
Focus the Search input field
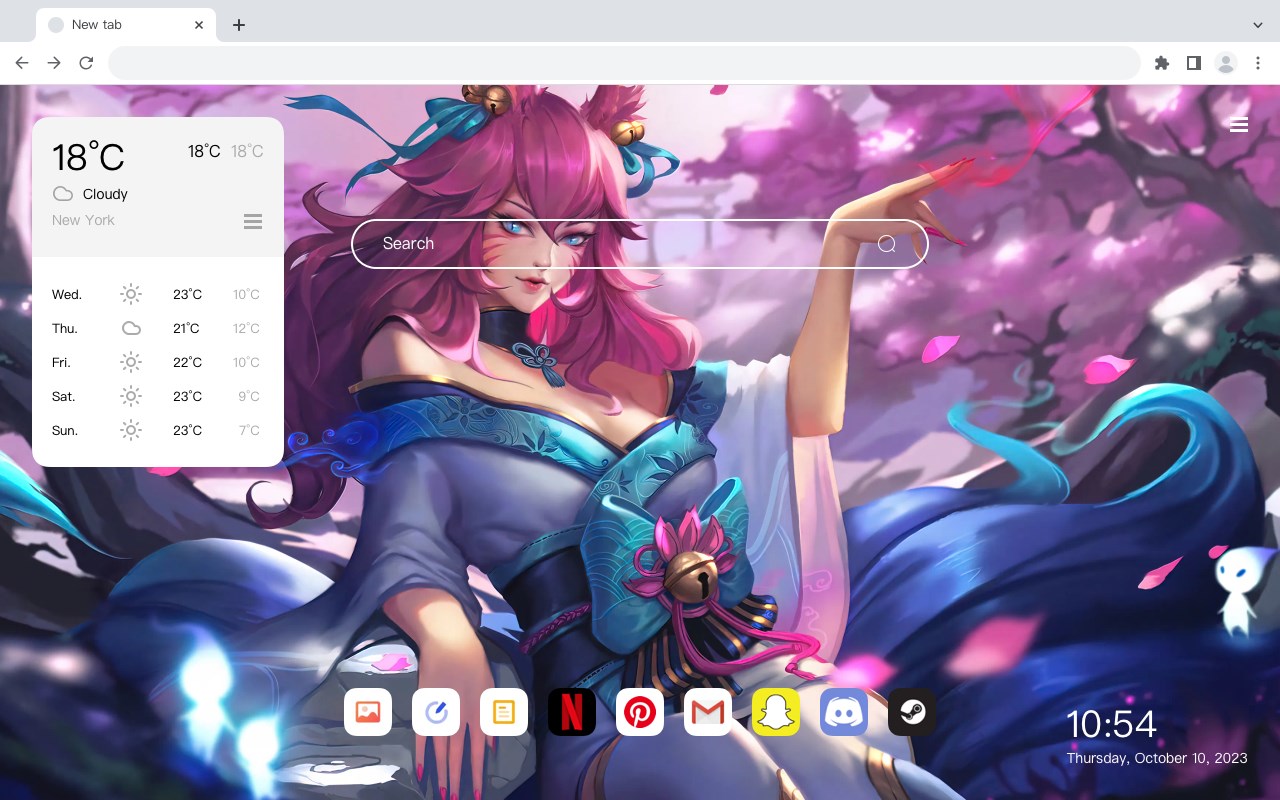point(640,244)
